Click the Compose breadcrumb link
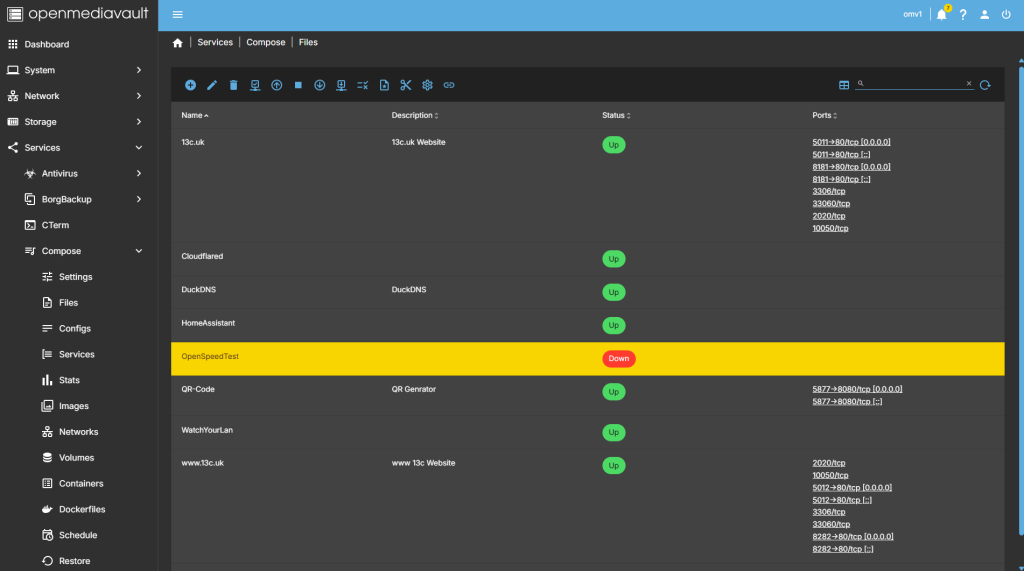The width and height of the screenshot is (1024, 571). pos(265,42)
